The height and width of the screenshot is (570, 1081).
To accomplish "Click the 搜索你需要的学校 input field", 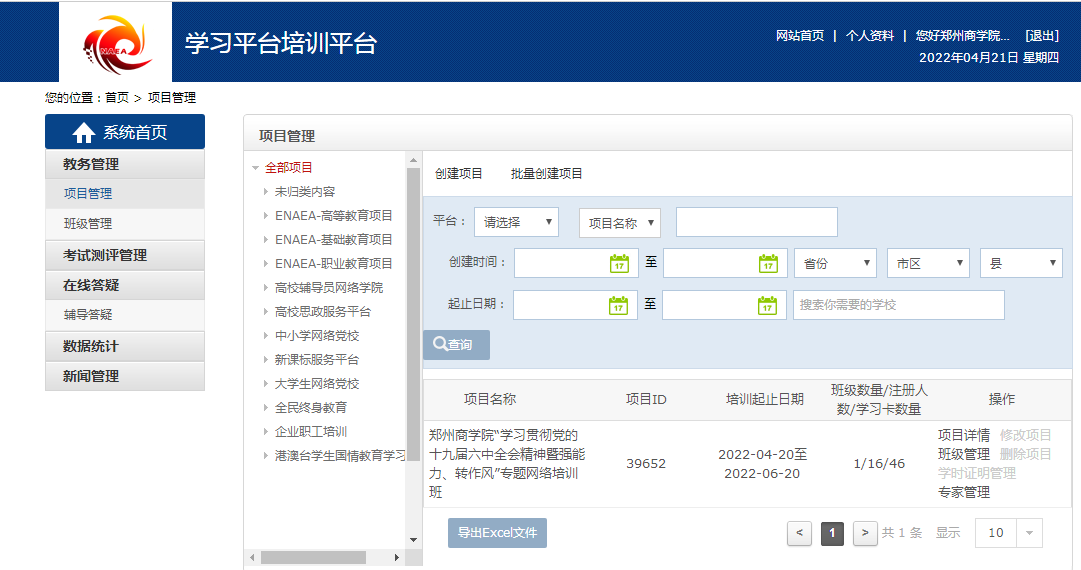I will tap(898, 305).
